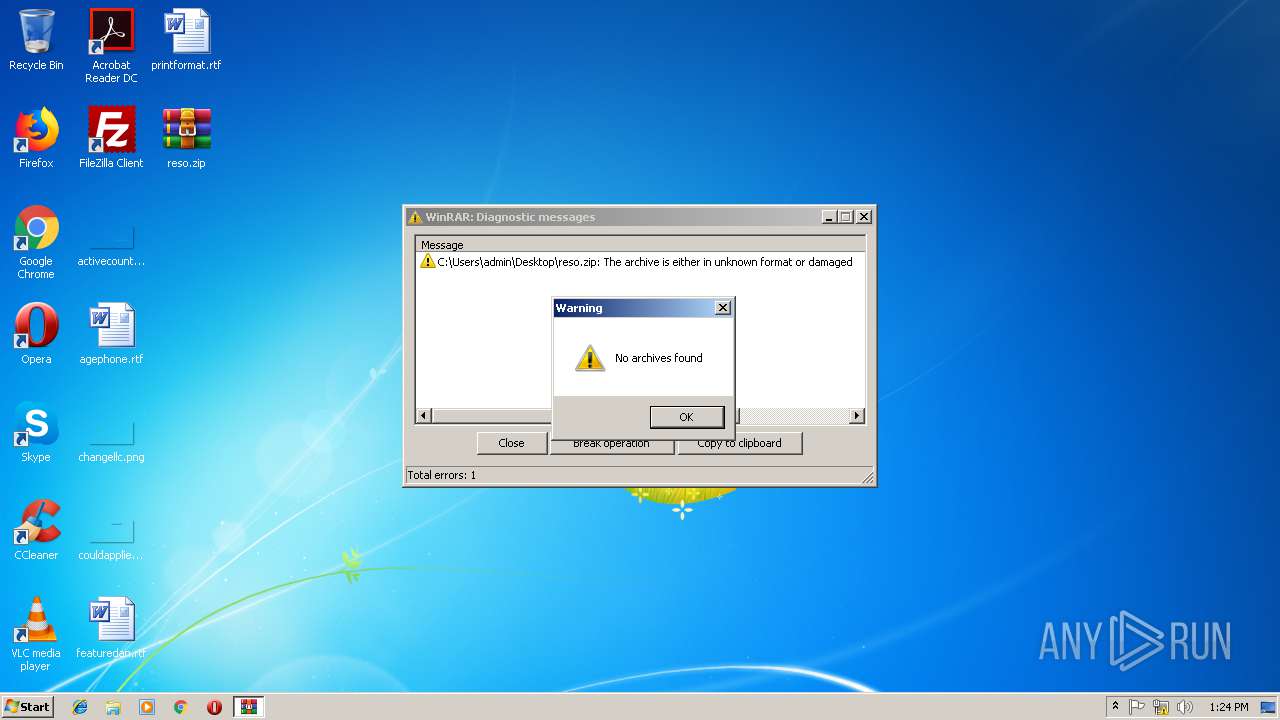The height and width of the screenshot is (720, 1280).
Task: Select agephone.rtf document icon
Action: click(x=111, y=334)
